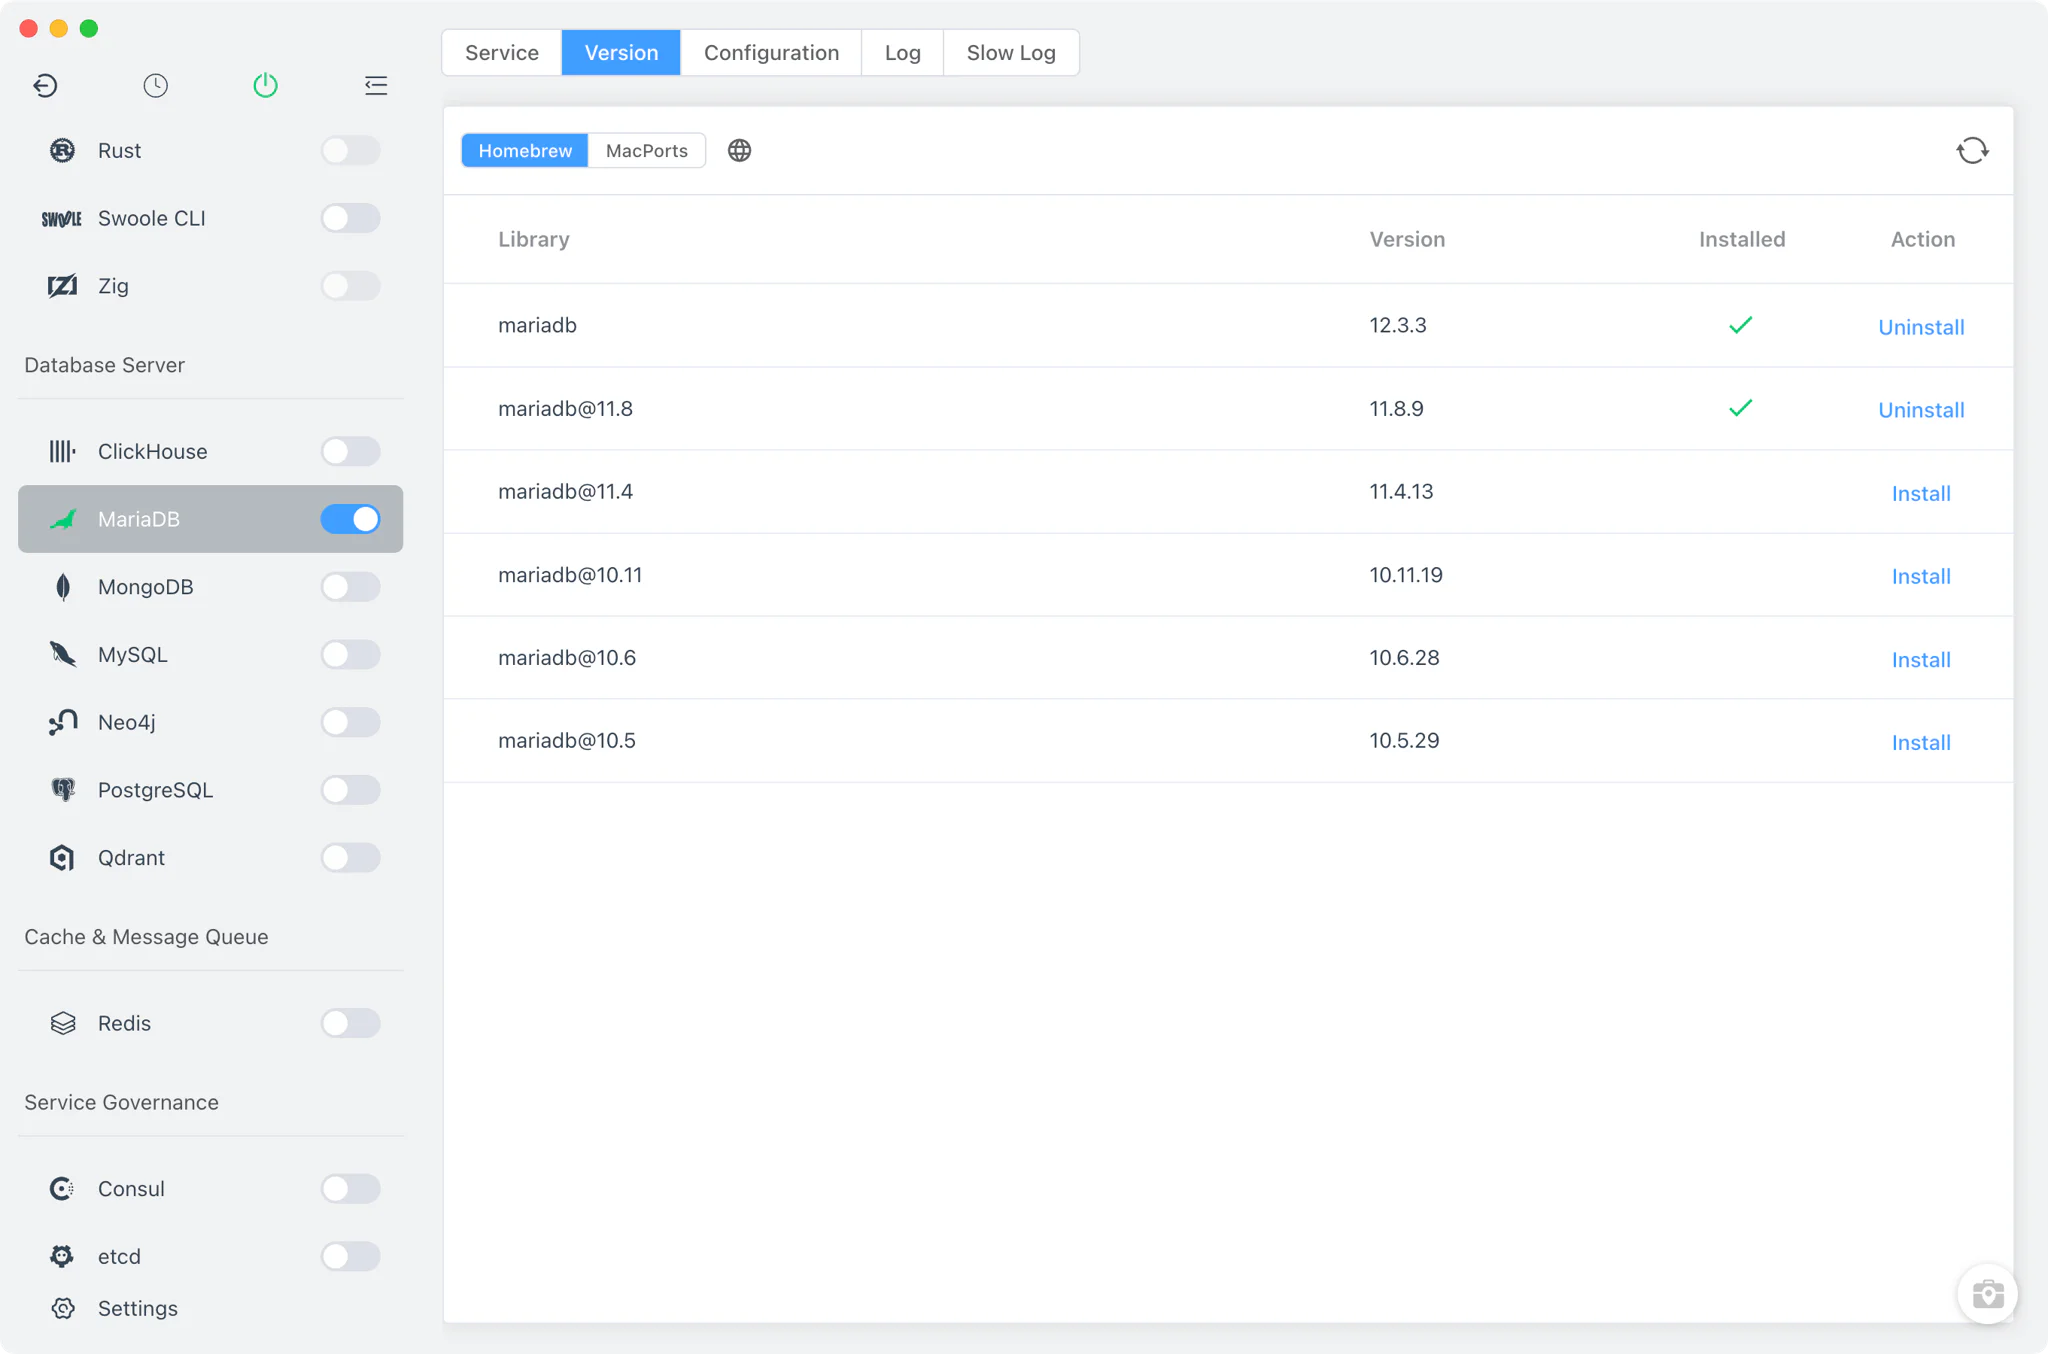2048x1354 pixels.
Task: Click the mariadb@11.4 library name
Action: 565,491
